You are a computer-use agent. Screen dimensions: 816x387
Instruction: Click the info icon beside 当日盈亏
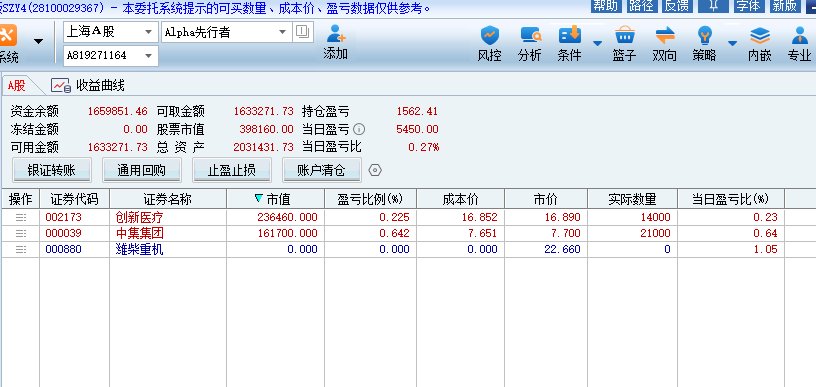click(359, 129)
